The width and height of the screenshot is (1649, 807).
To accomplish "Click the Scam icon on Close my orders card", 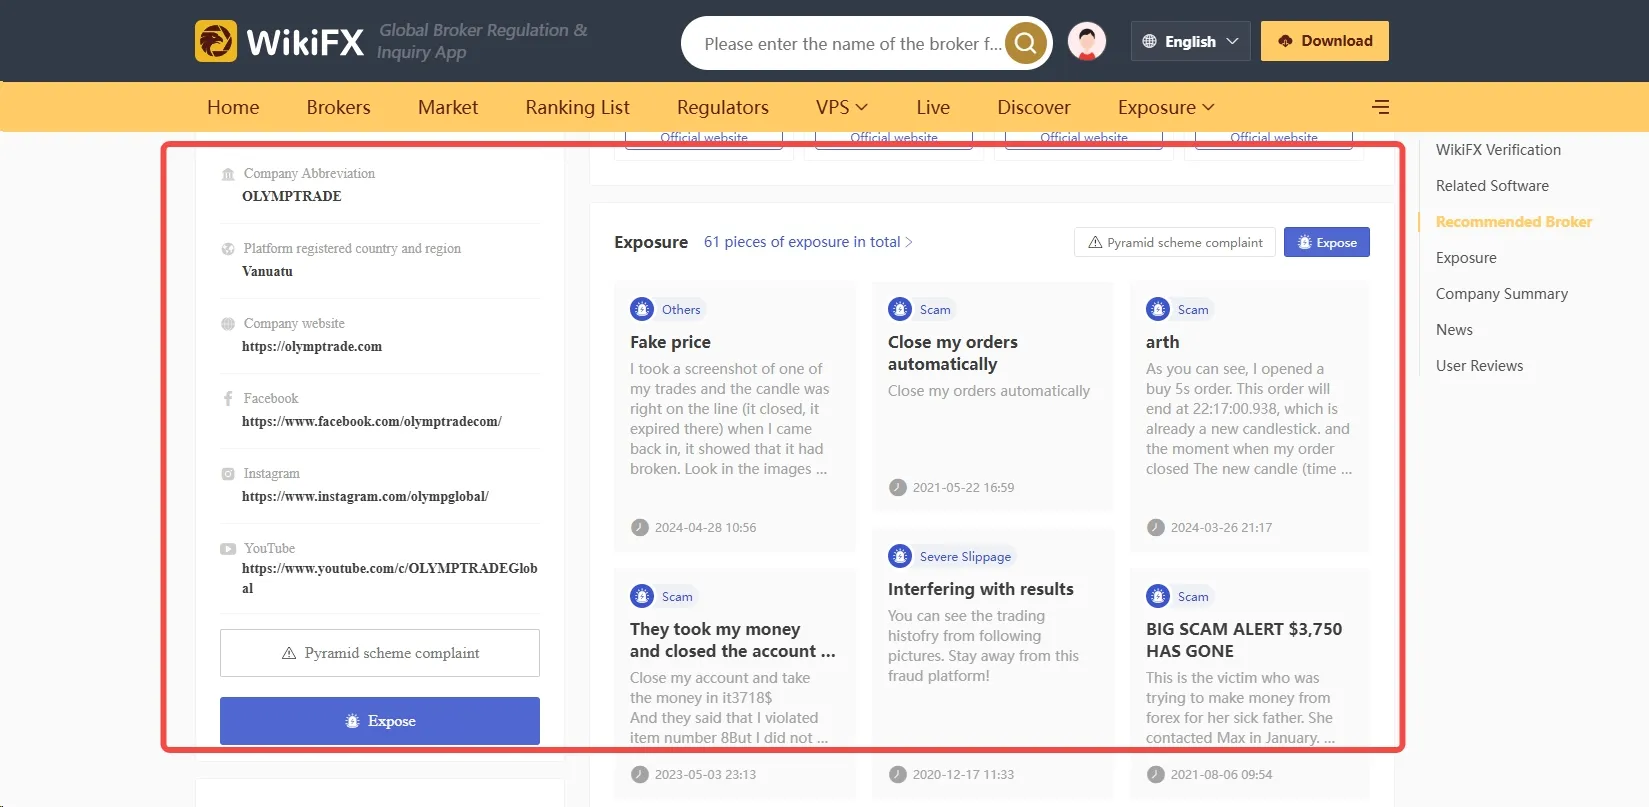I will point(900,309).
